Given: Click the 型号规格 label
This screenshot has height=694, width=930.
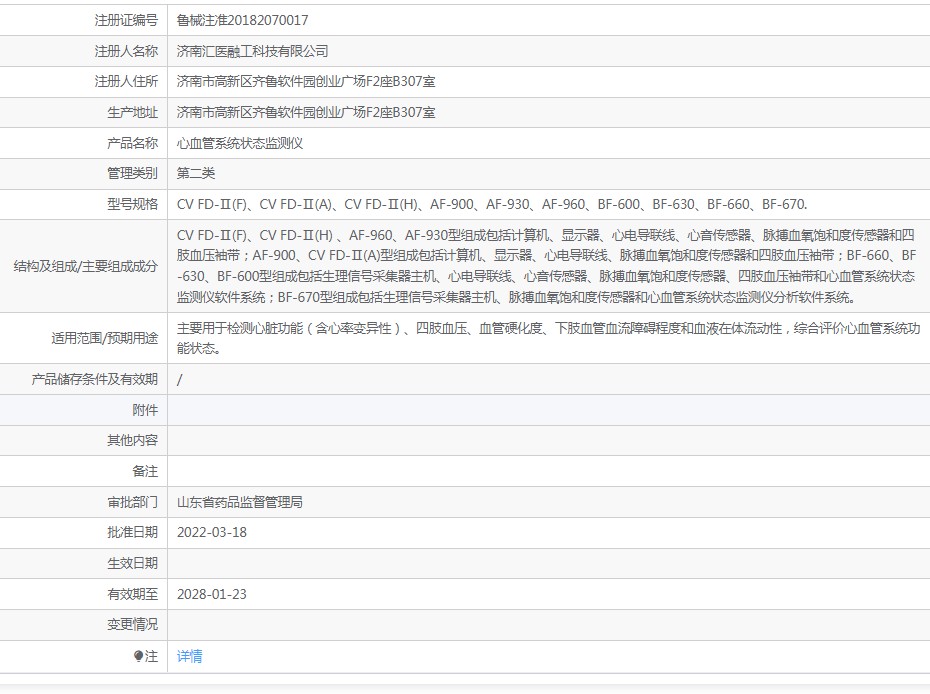Looking at the screenshot, I should (x=133, y=204).
